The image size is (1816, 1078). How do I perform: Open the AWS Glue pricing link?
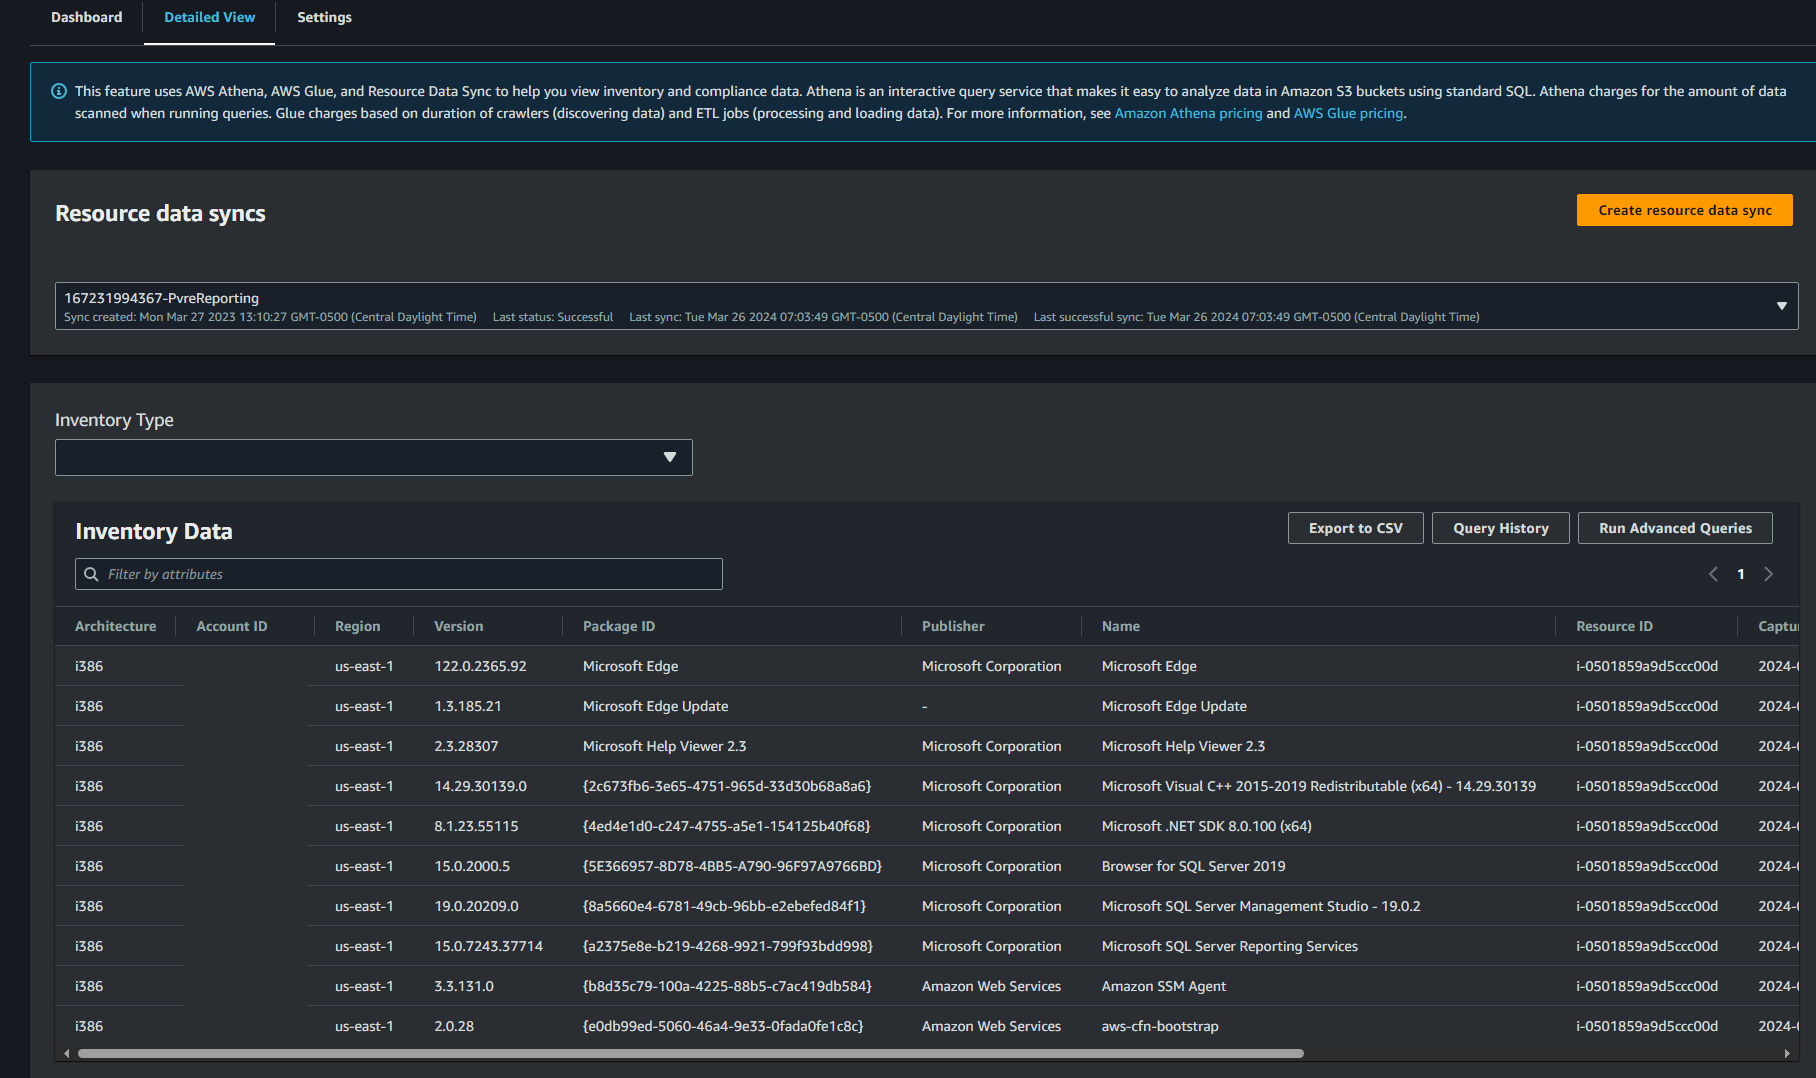click(x=1348, y=113)
